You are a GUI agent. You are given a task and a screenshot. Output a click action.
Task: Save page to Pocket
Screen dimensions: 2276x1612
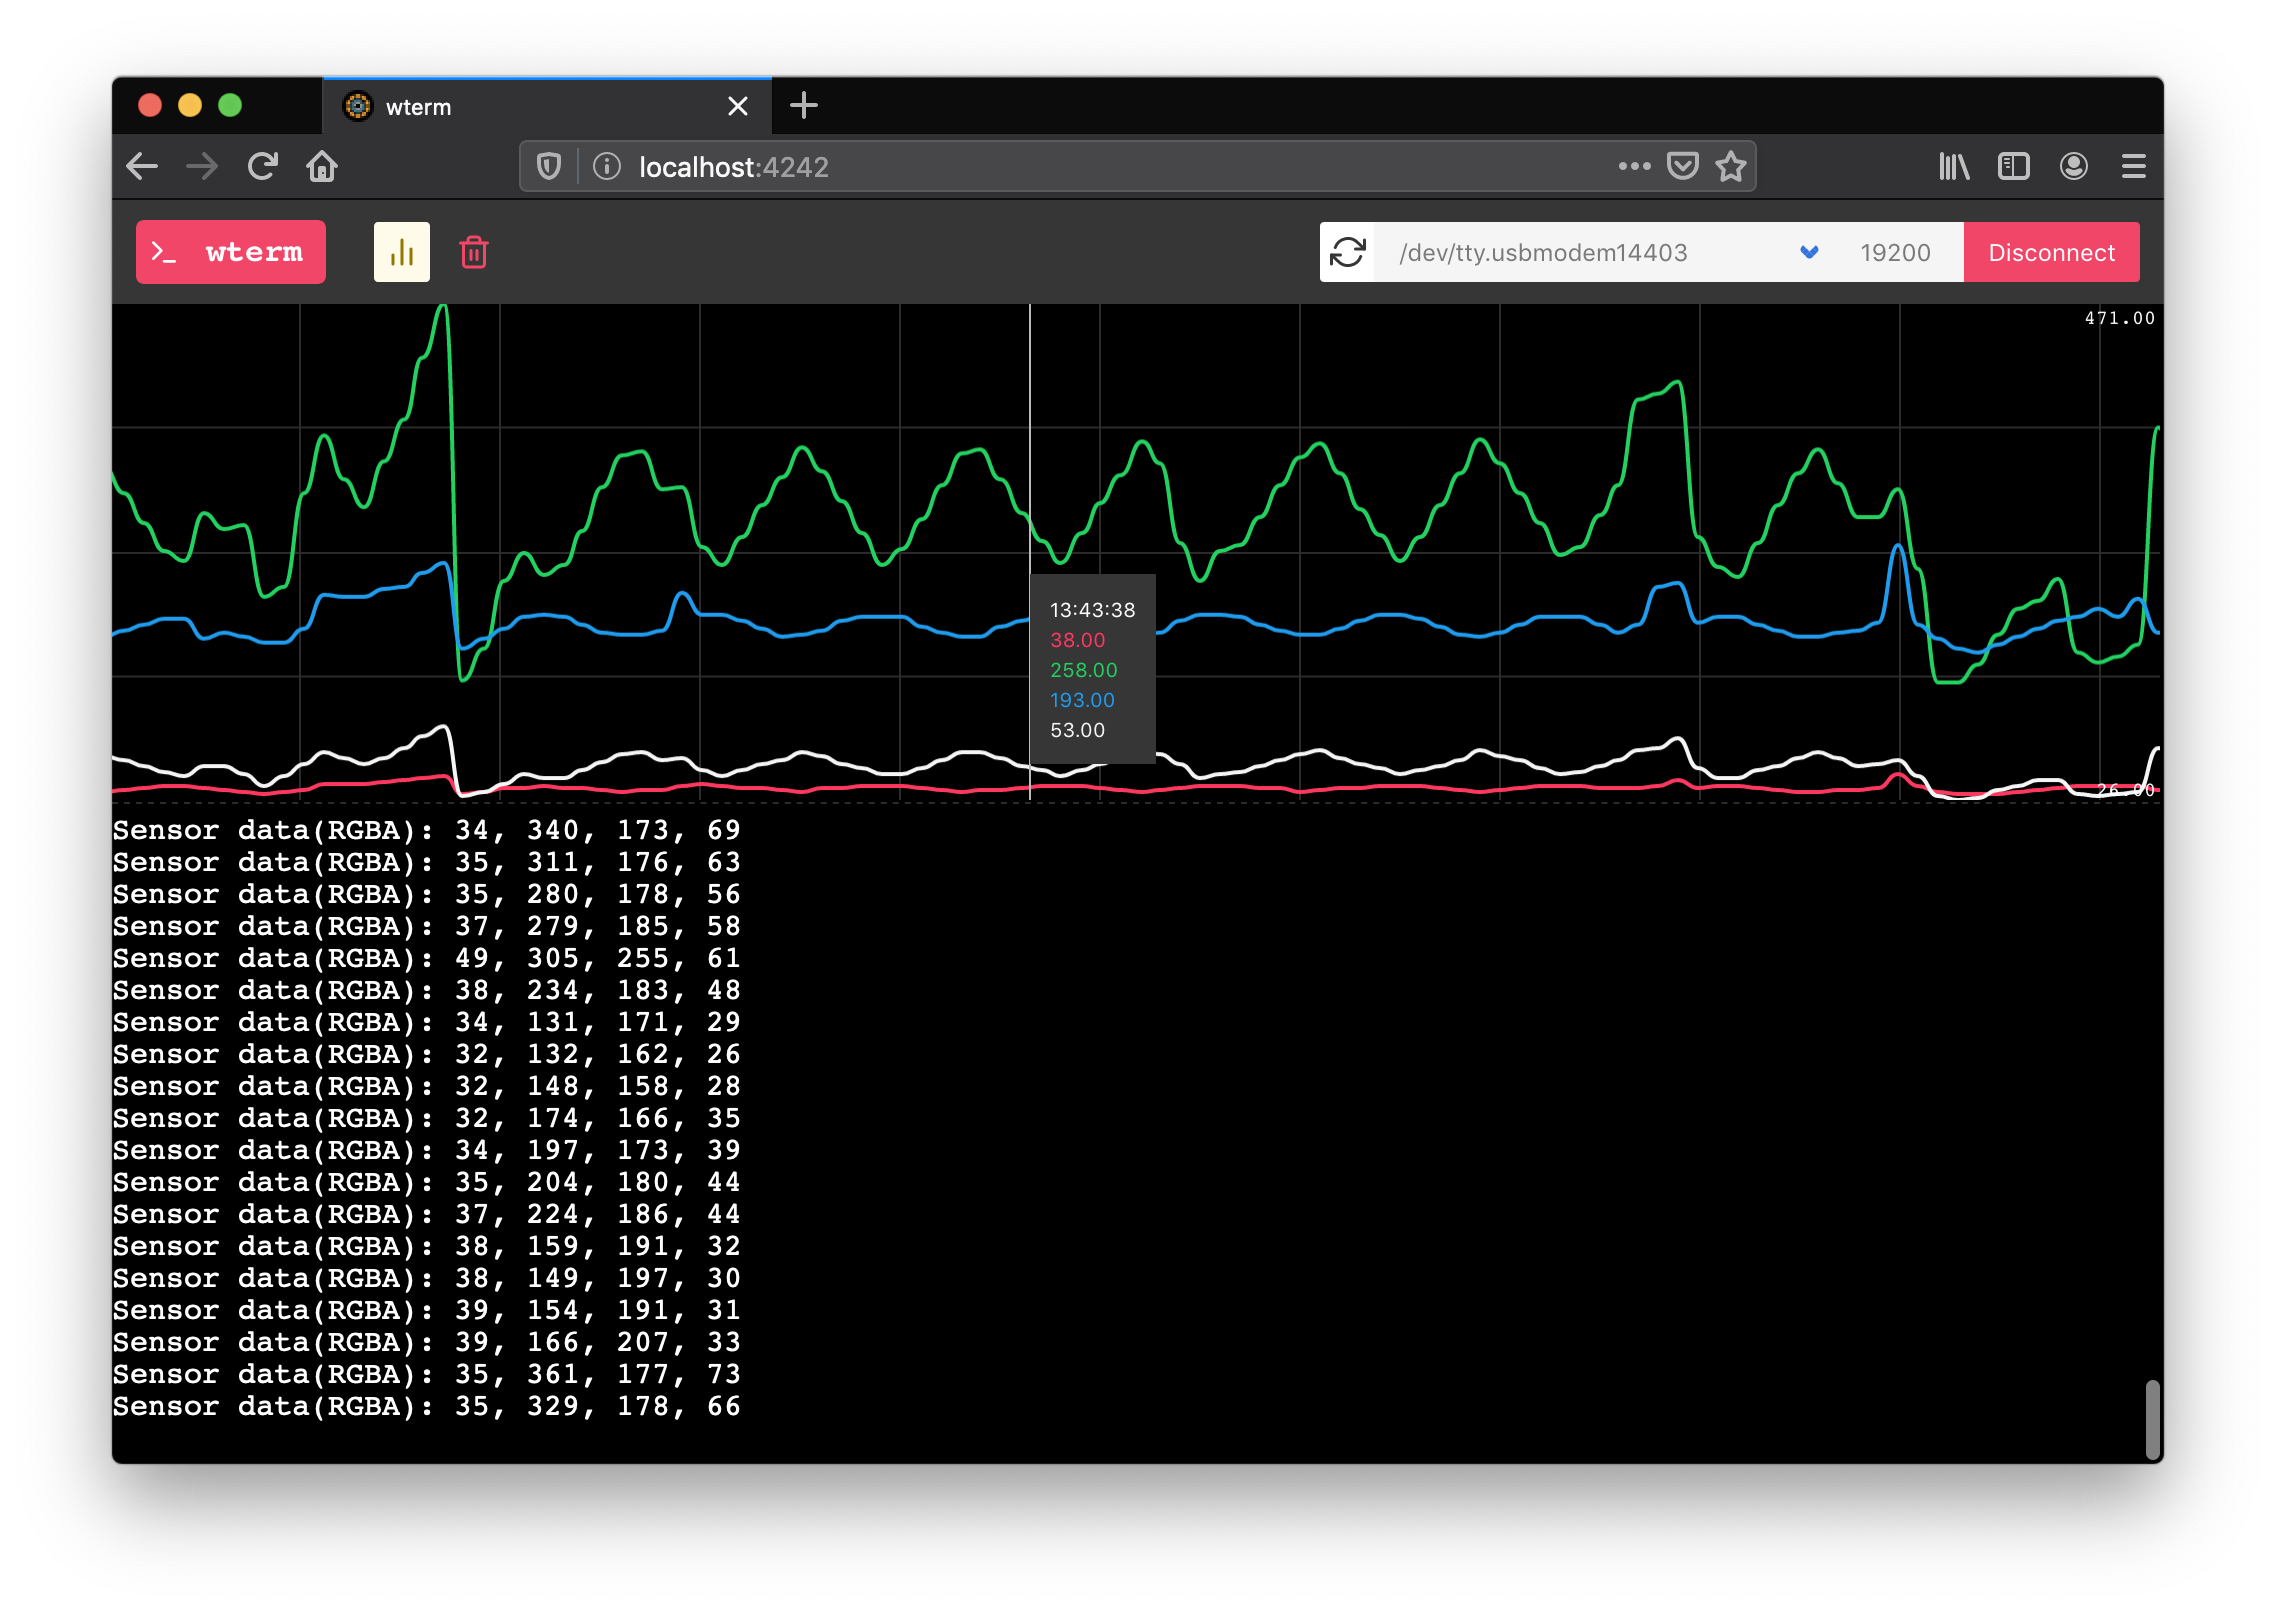coord(1682,166)
